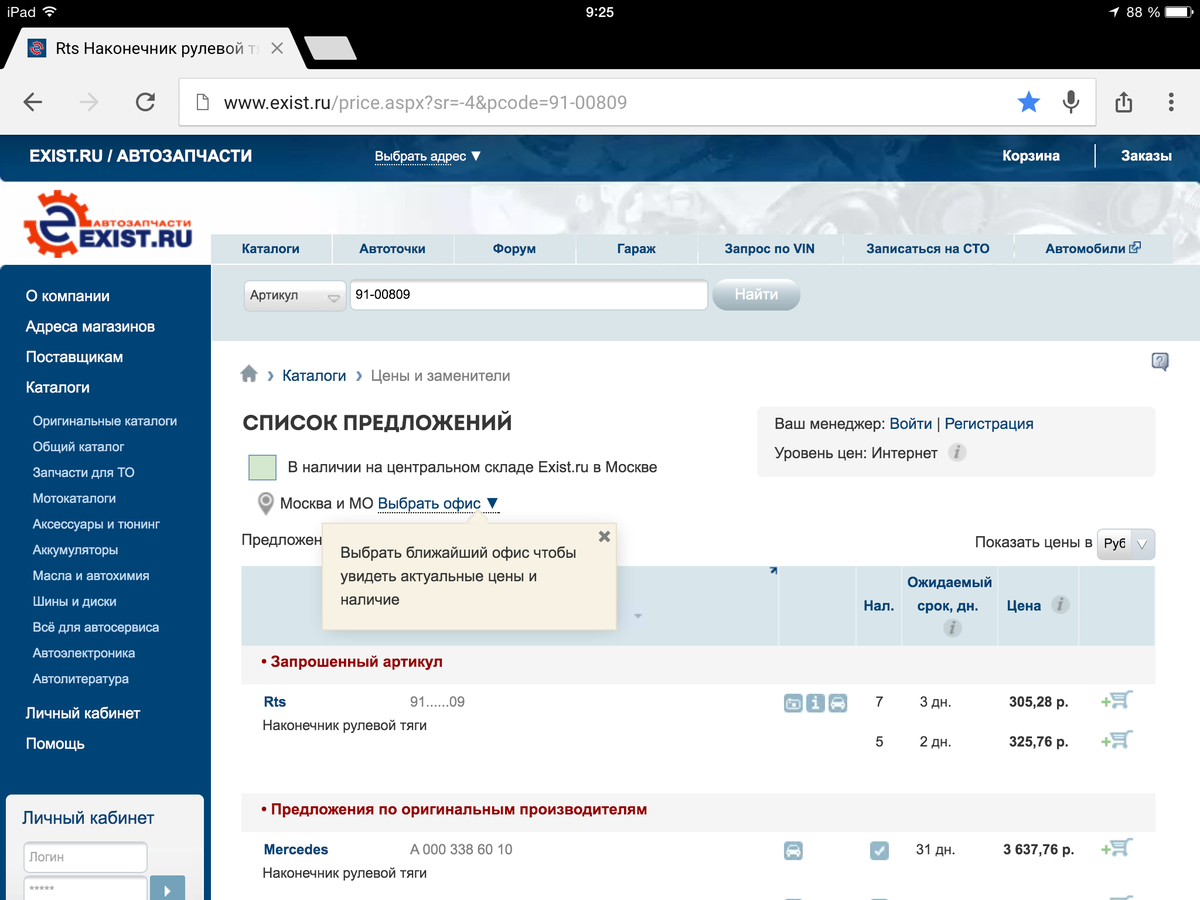Click the info icon beside Цена header
Screen dimensions: 1200x900
1060,605
